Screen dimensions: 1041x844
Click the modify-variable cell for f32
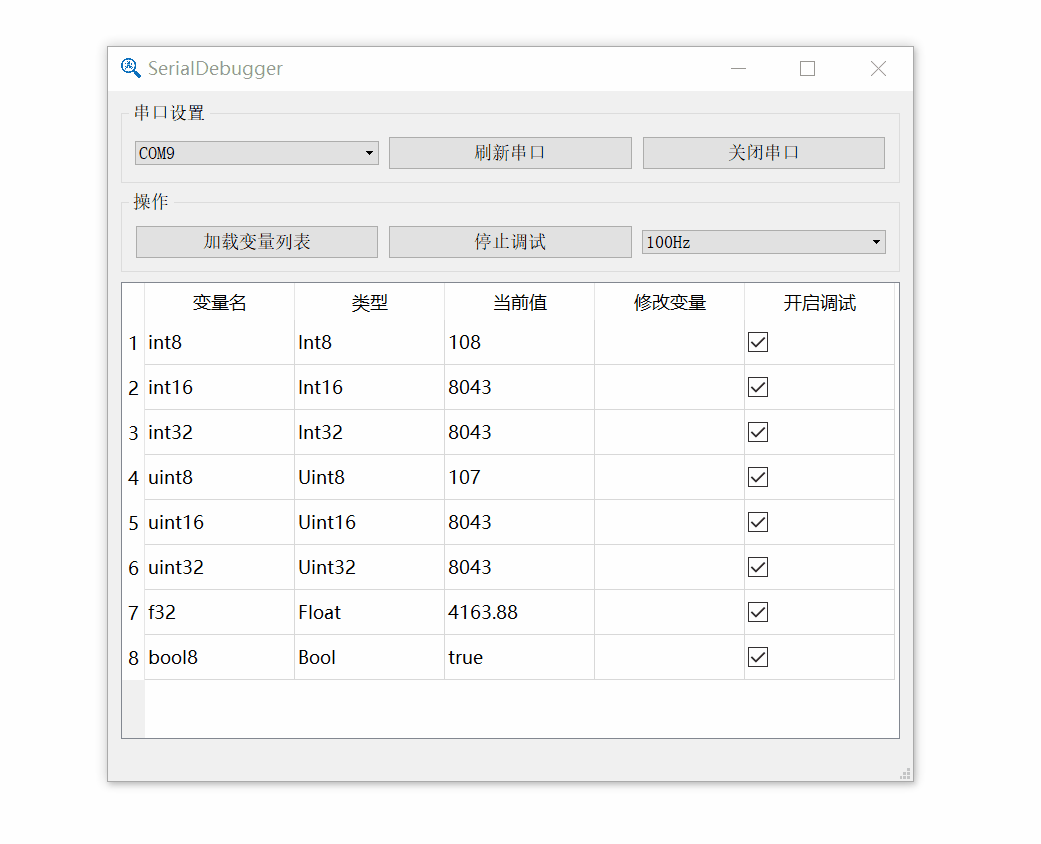pyautogui.click(x=669, y=612)
